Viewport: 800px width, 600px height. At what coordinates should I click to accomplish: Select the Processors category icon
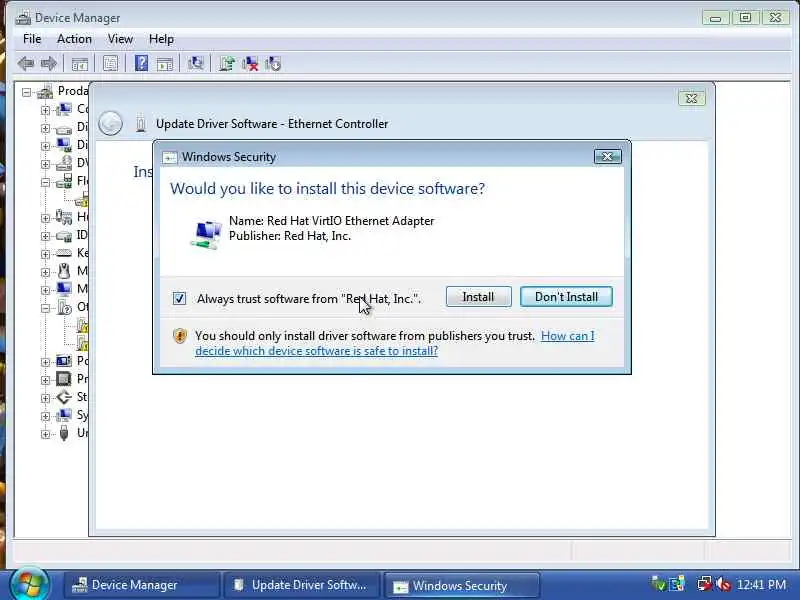(x=64, y=379)
